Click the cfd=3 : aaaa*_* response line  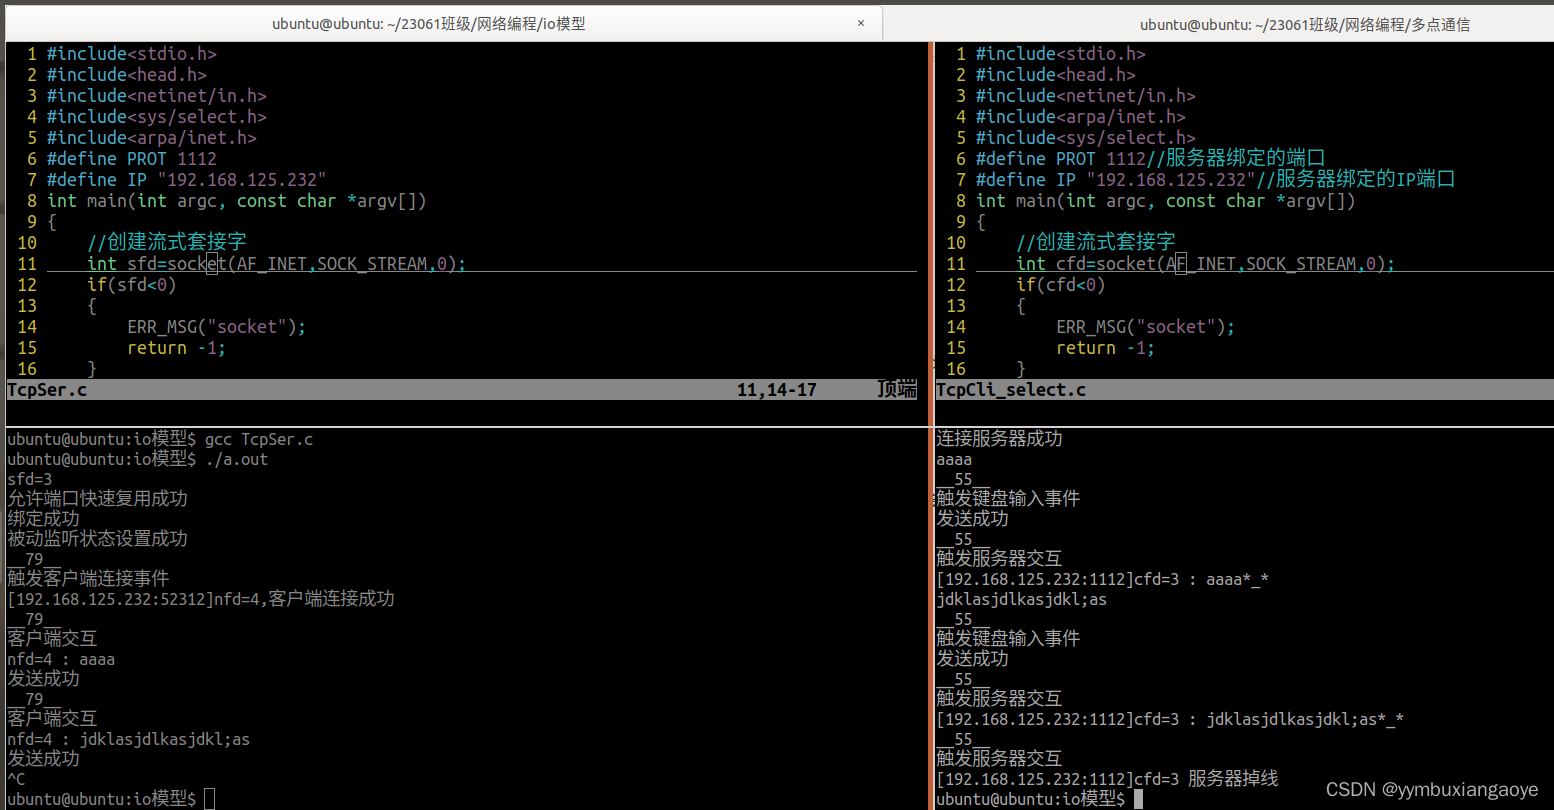point(1102,579)
